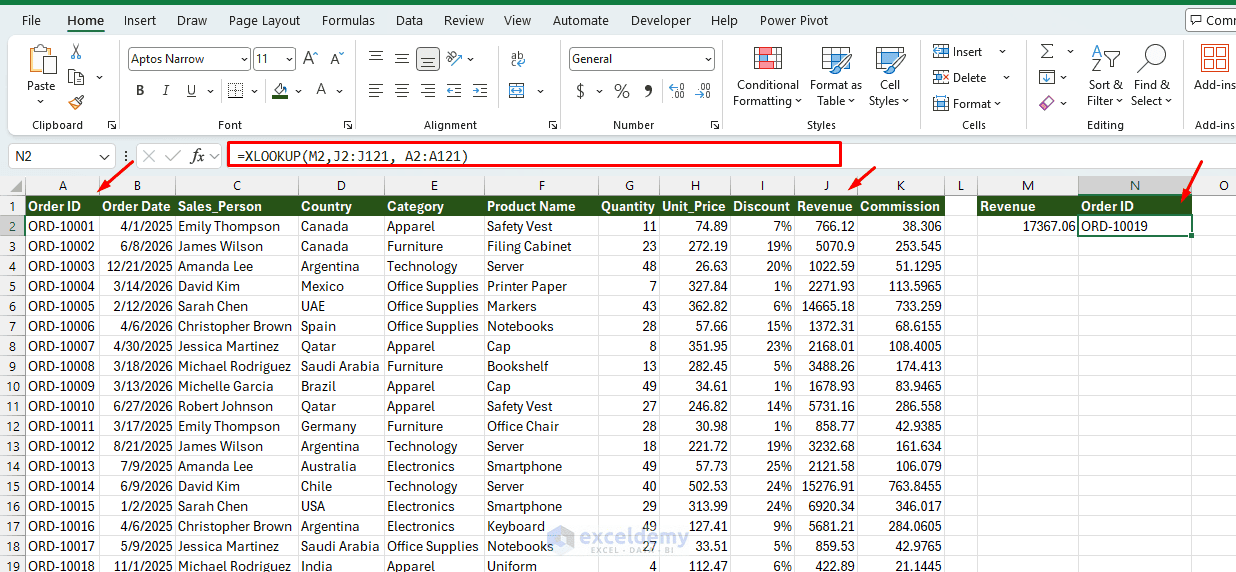Click the Paste clipboard icon
Viewport: 1236px width, 572px height.
pos(42,60)
